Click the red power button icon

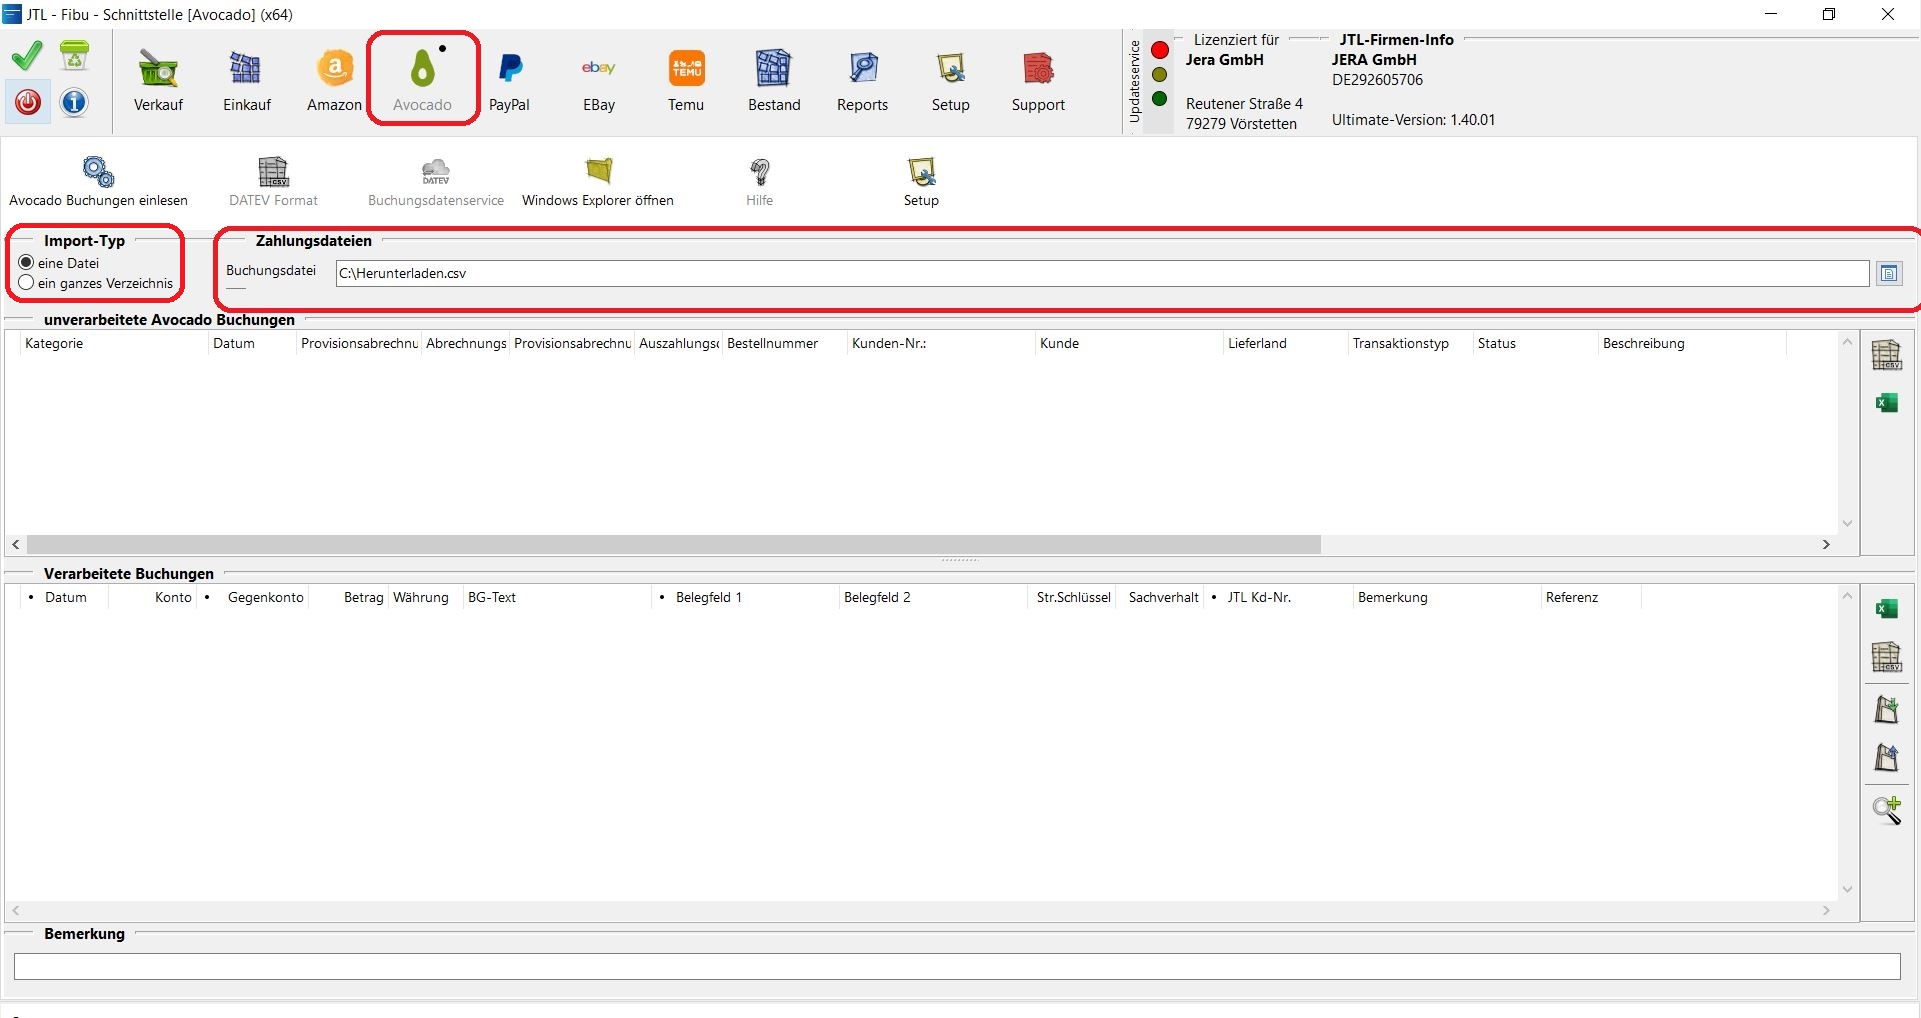(28, 102)
